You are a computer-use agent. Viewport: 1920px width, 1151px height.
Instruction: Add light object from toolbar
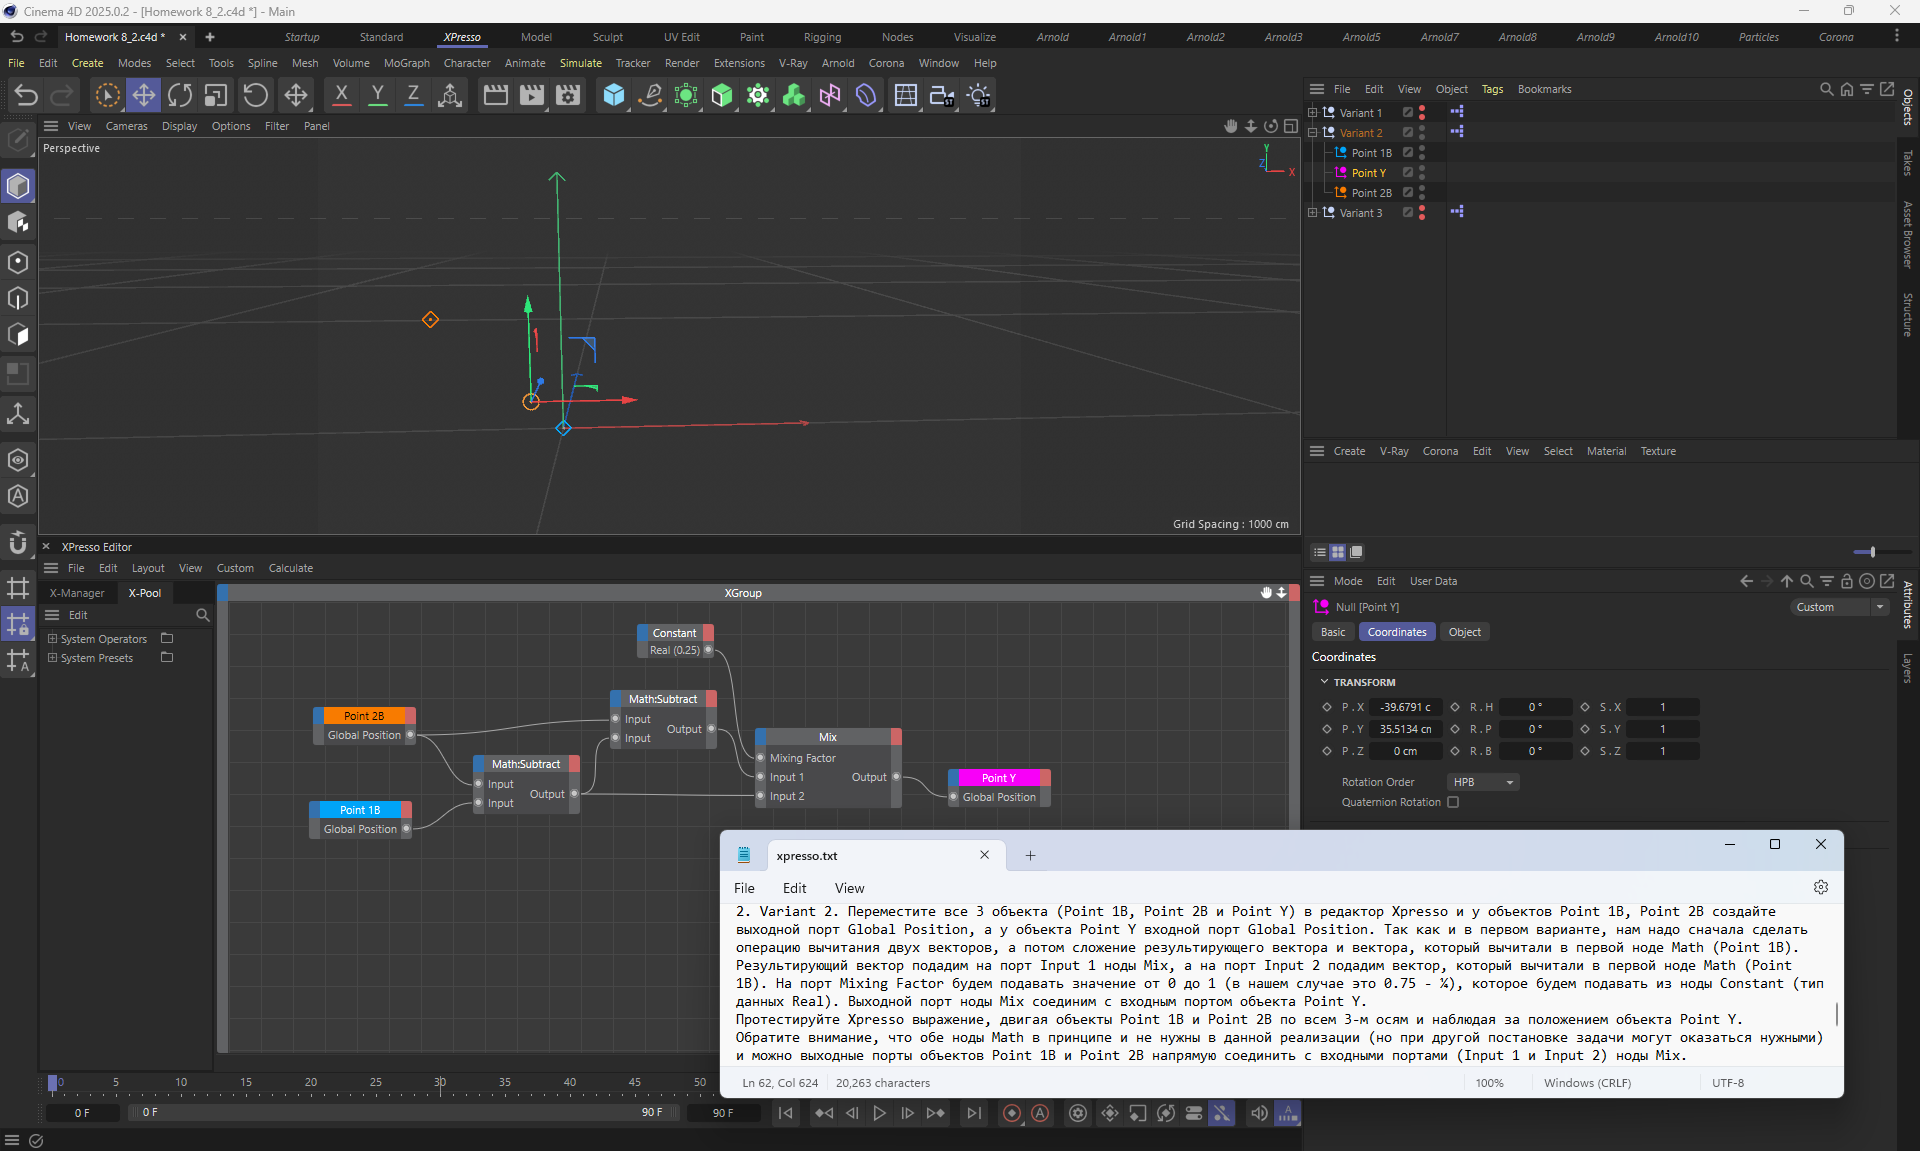click(979, 95)
